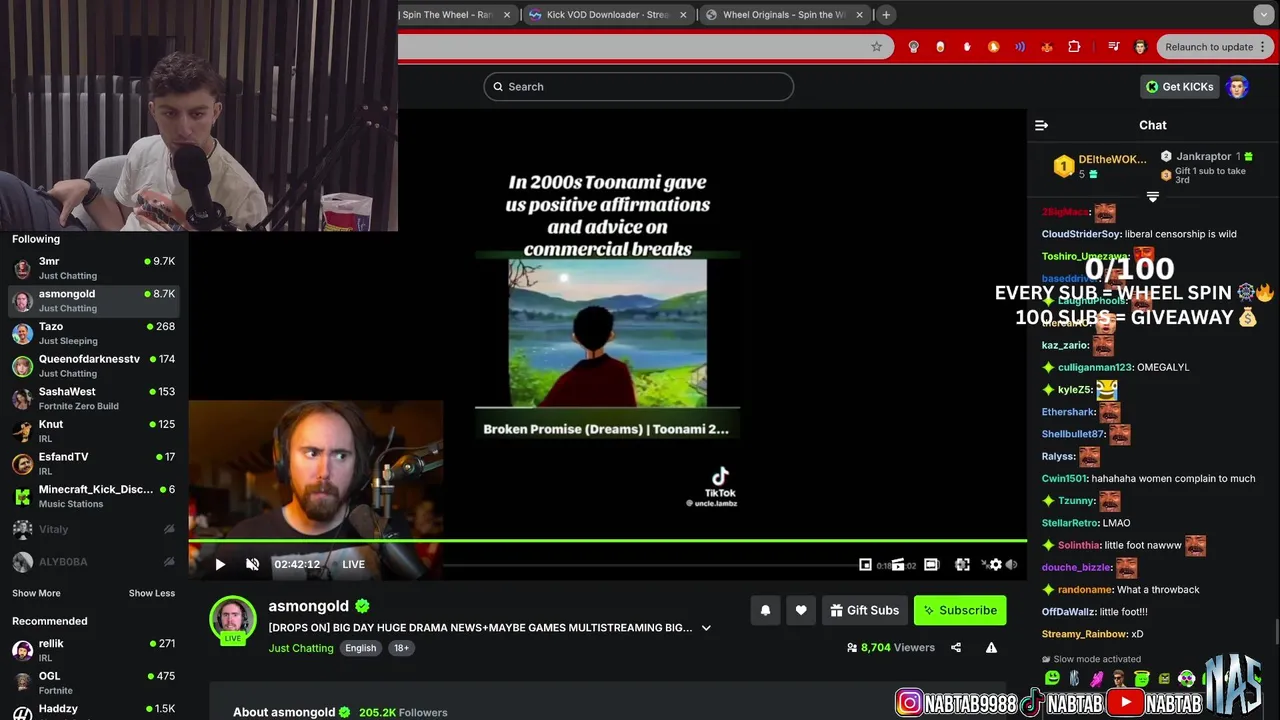Jump to LIVE in the video player
Viewport: 1280px width, 720px height.
click(x=353, y=564)
